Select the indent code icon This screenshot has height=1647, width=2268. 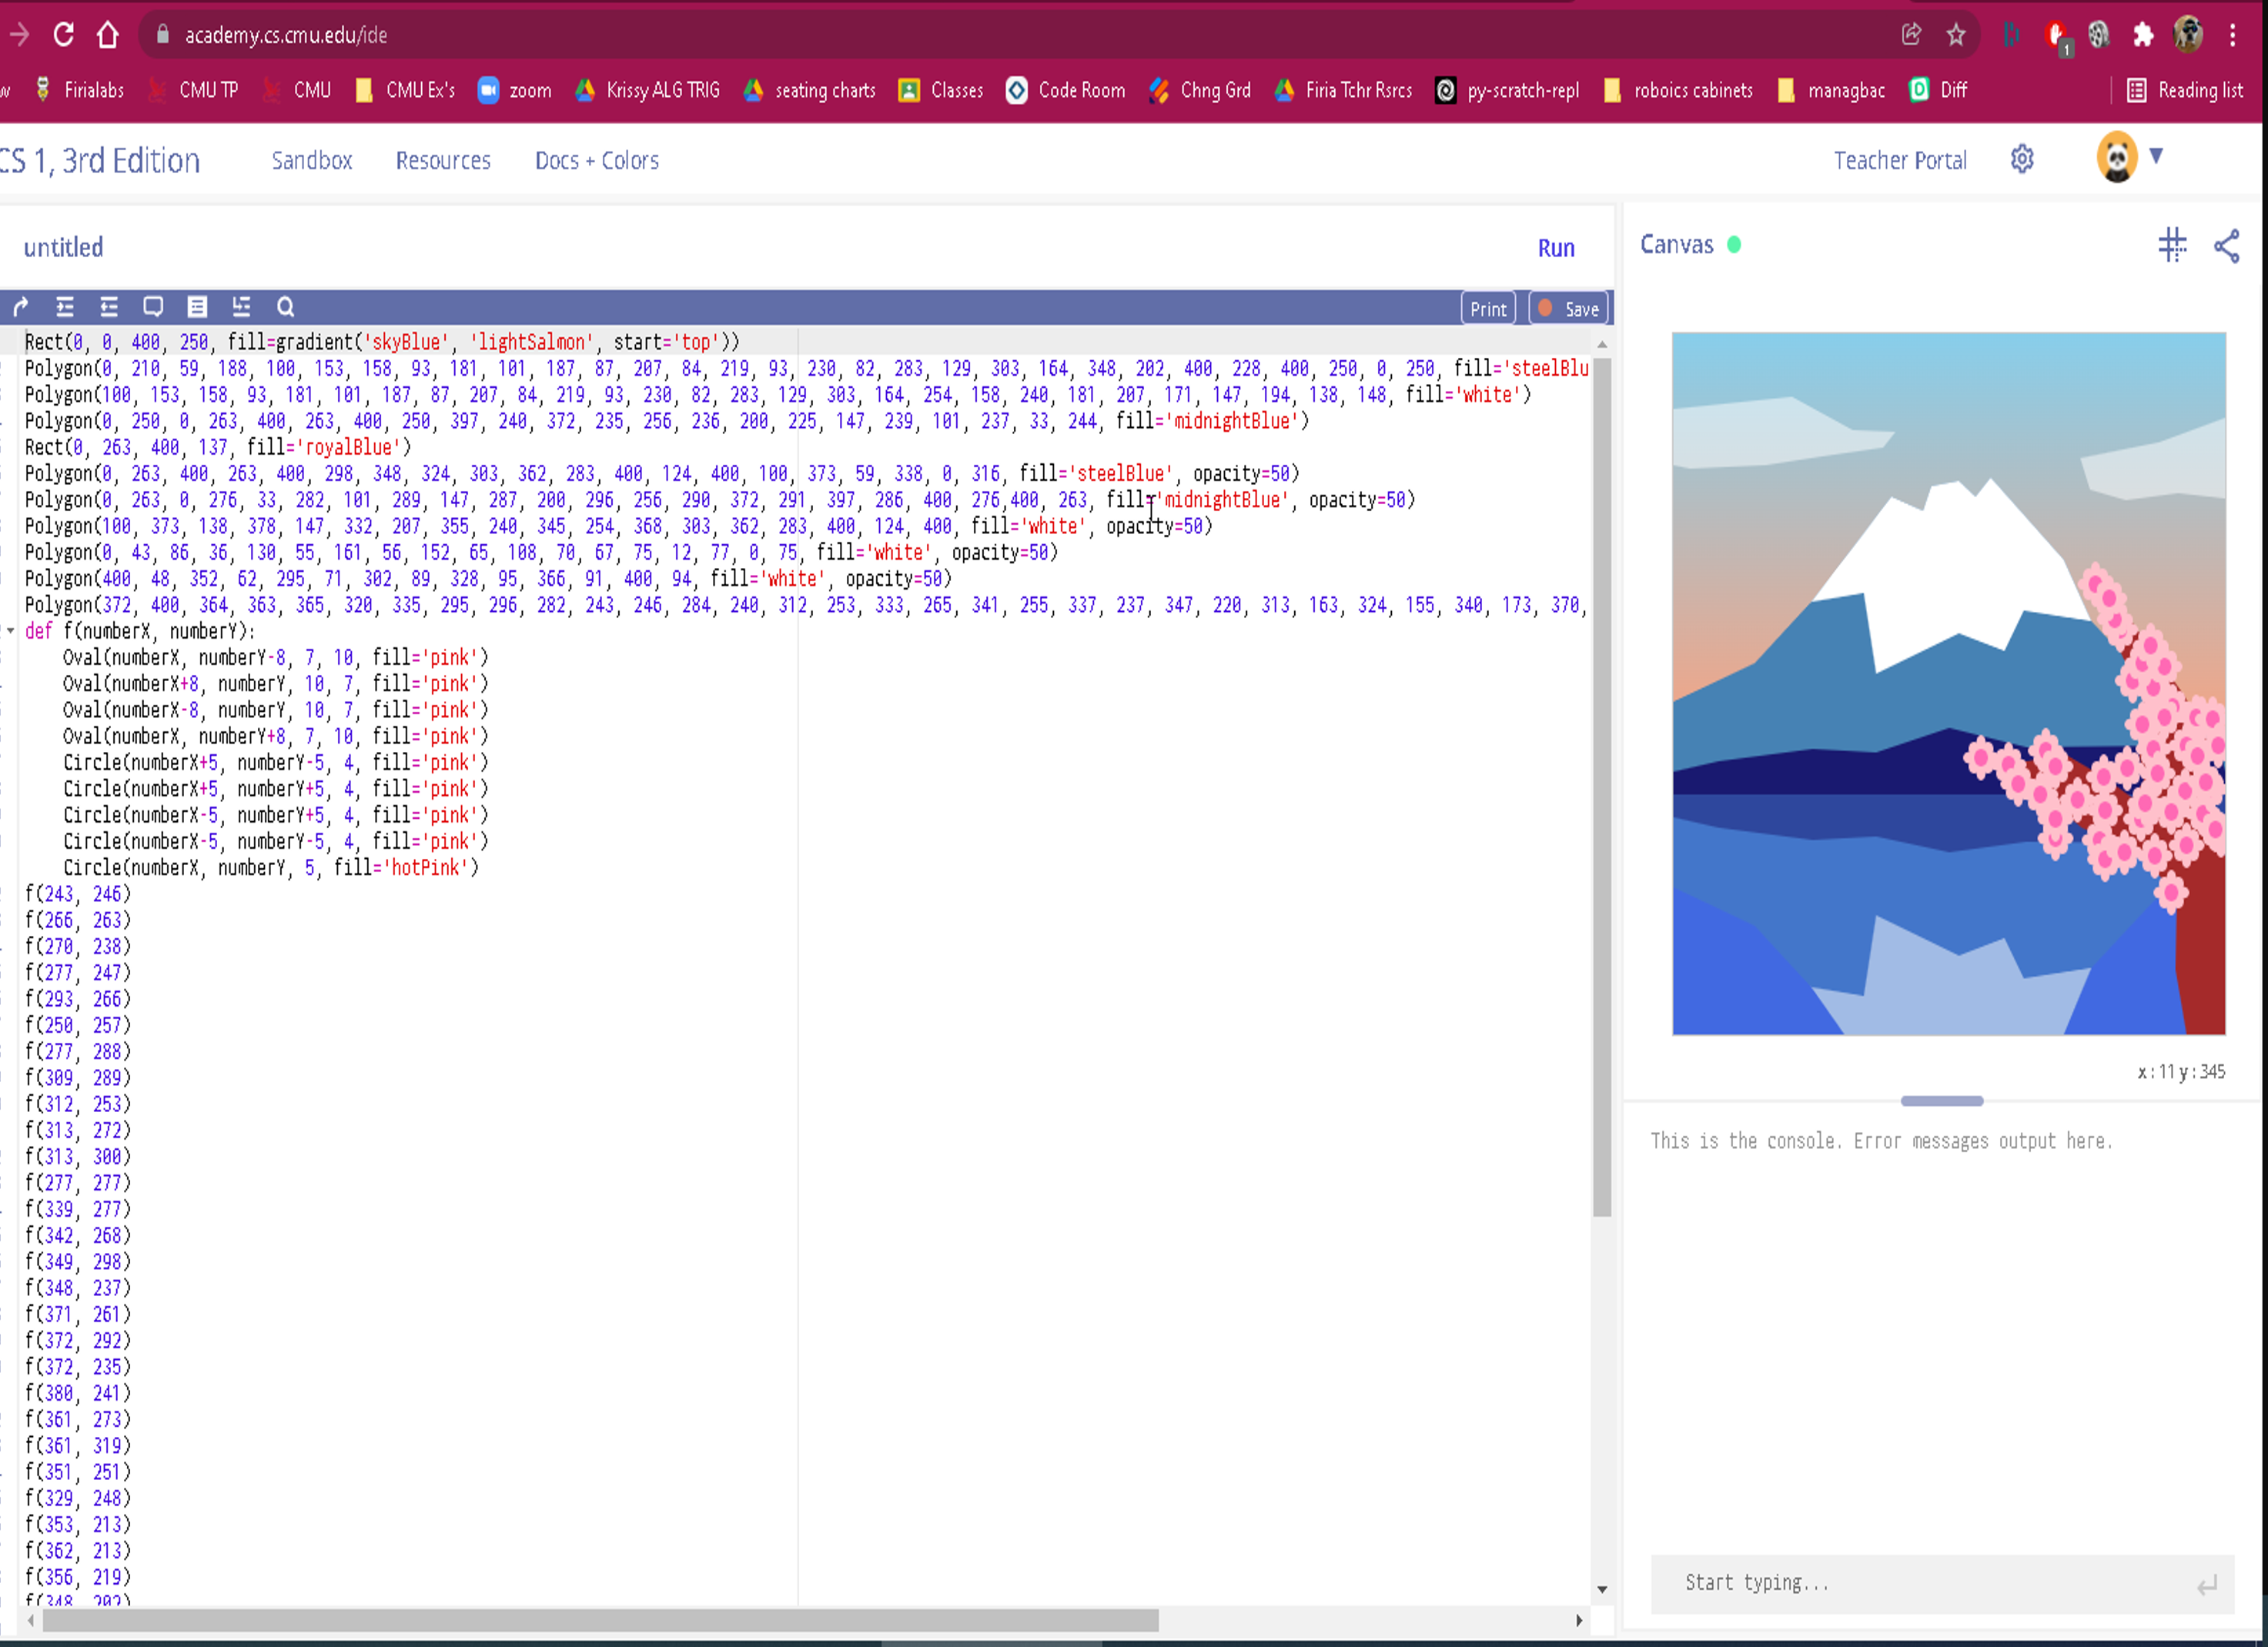coord(65,307)
